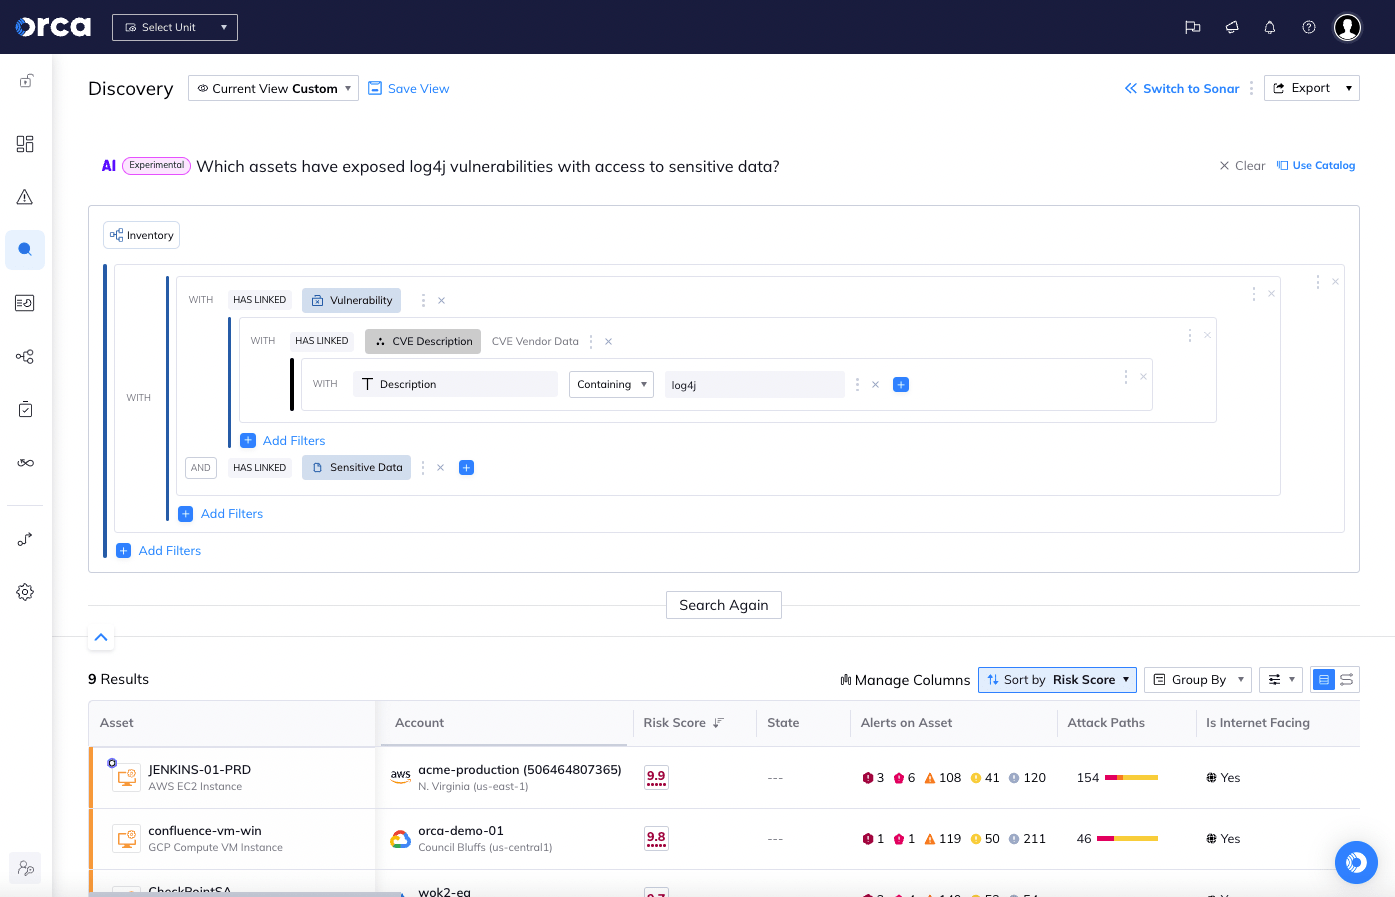Image resolution: width=1395 pixels, height=897 pixels.
Task: Open the Help question-mark icon
Action: tap(1308, 27)
